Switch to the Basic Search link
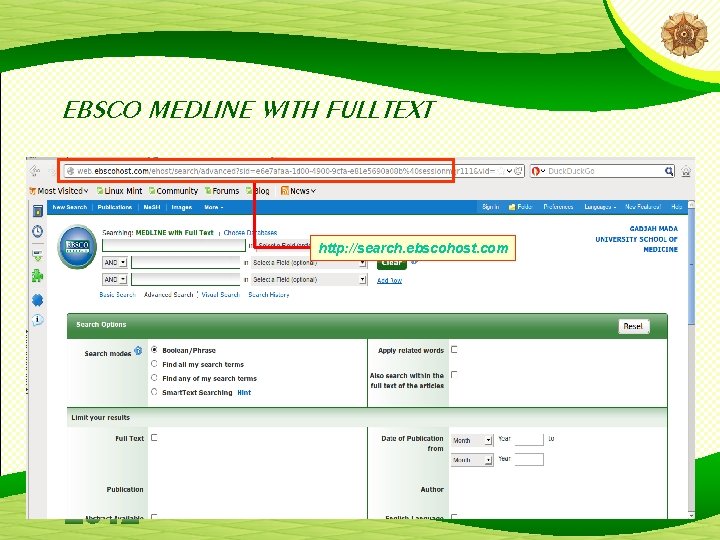The height and width of the screenshot is (540, 720). point(118,294)
